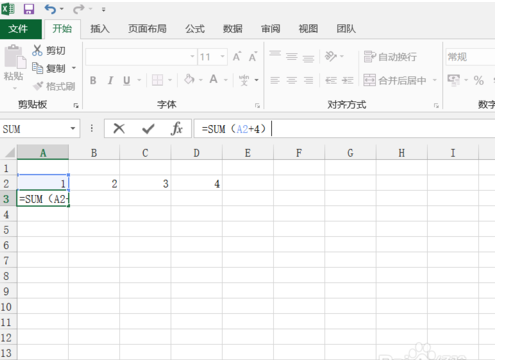The width and height of the screenshot is (509, 360).
Task: Click the 格式刷 Format Painter button
Action: point(54,86)
